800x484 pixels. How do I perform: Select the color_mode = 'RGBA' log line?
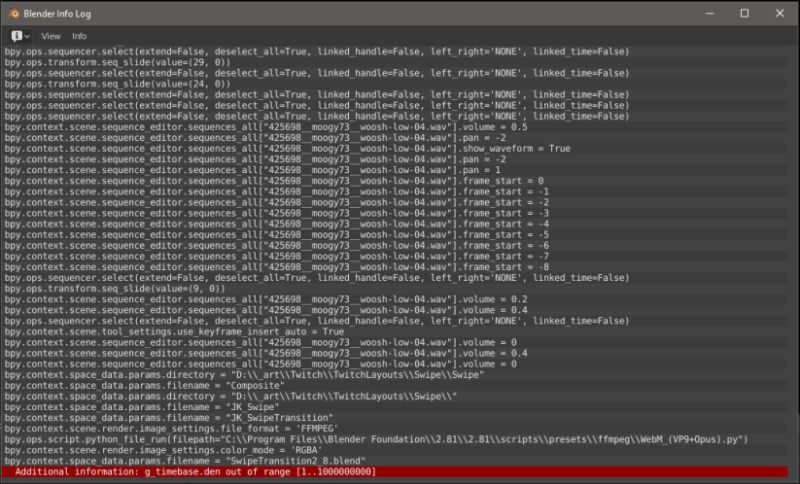[395, 450]
